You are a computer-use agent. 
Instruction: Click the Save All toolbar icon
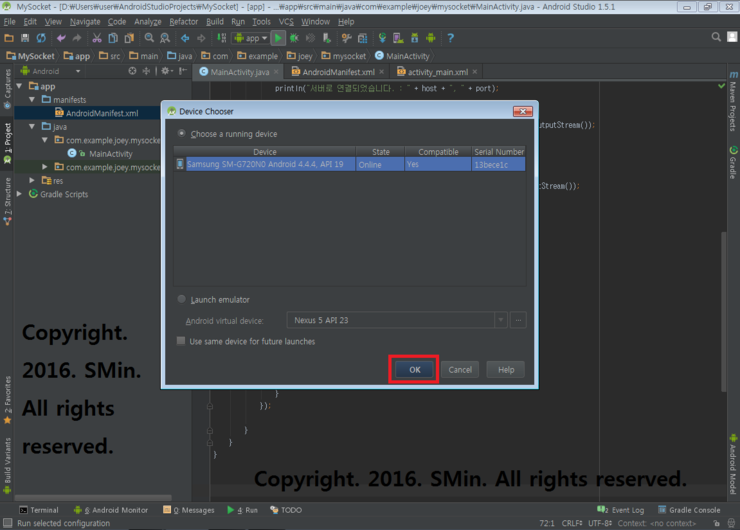tap(25, 38)
